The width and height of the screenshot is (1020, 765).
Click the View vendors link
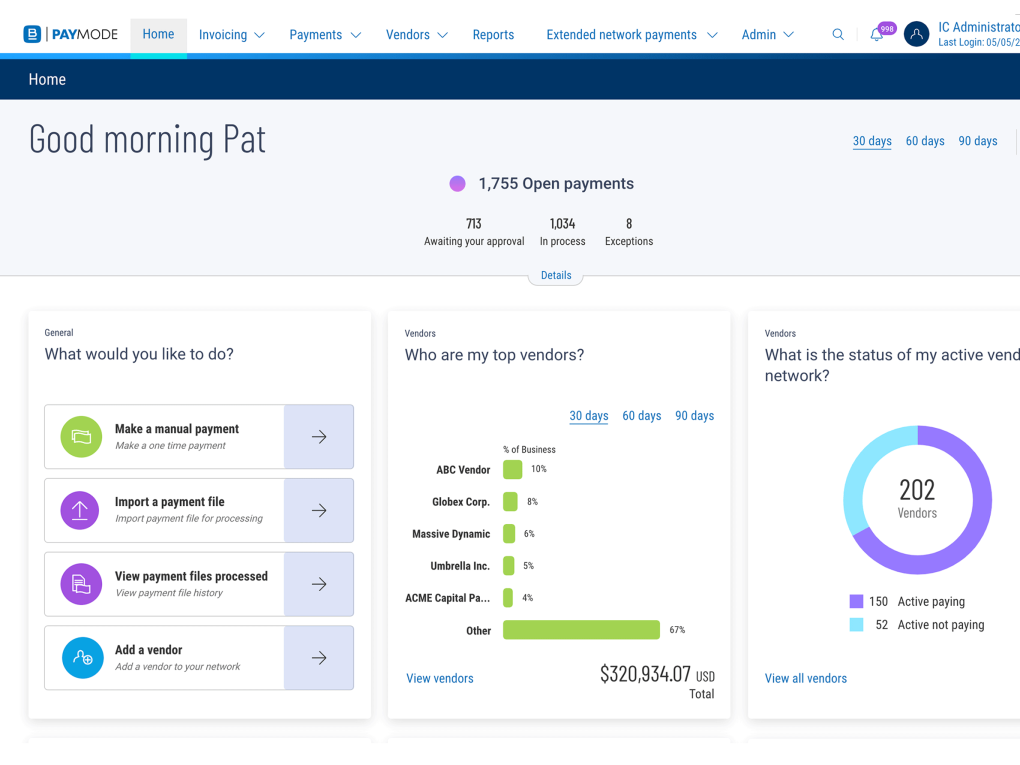[440, 678]
